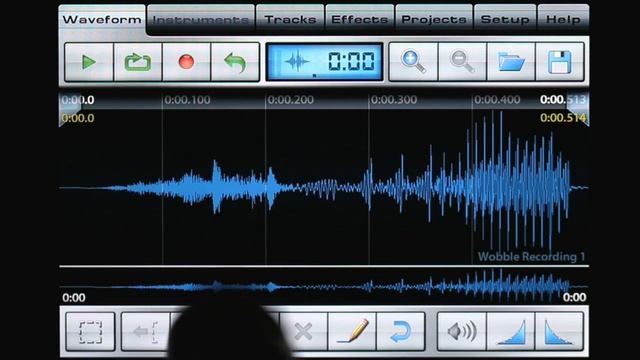Start playback with the green play button

pyautogui.click(x=89, y=62)
